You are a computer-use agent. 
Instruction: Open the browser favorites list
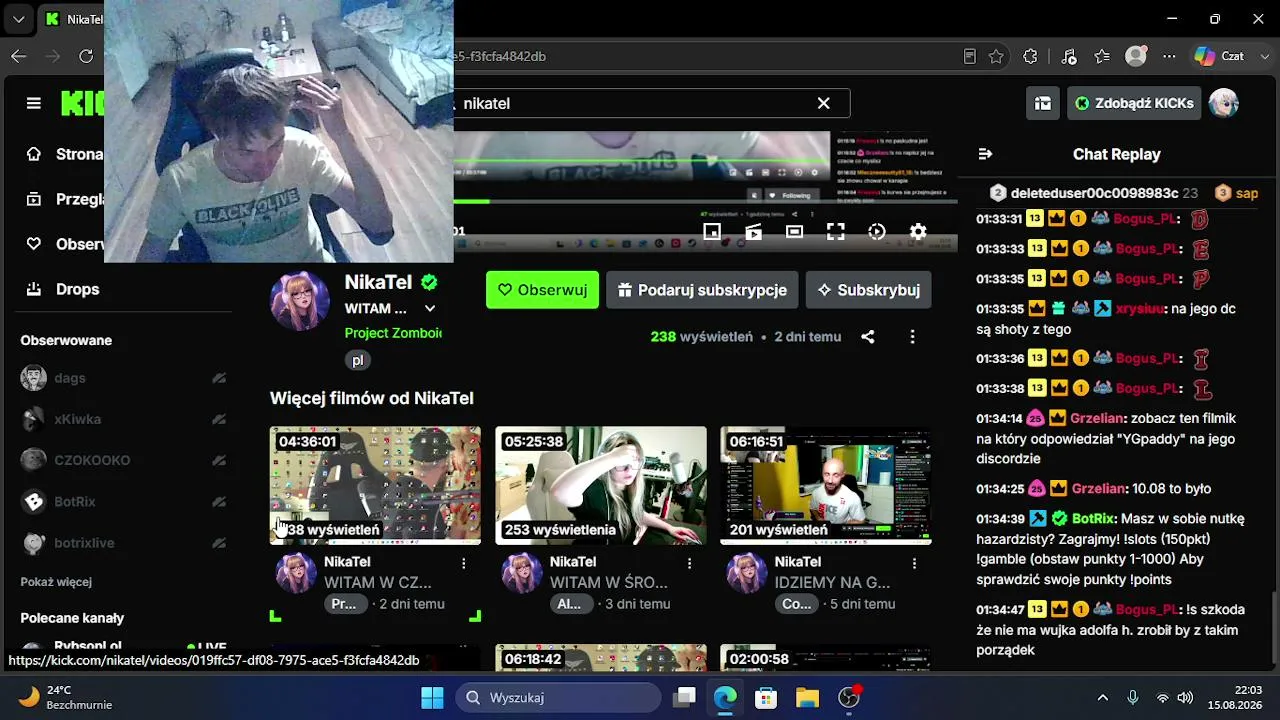point(1102,57)
